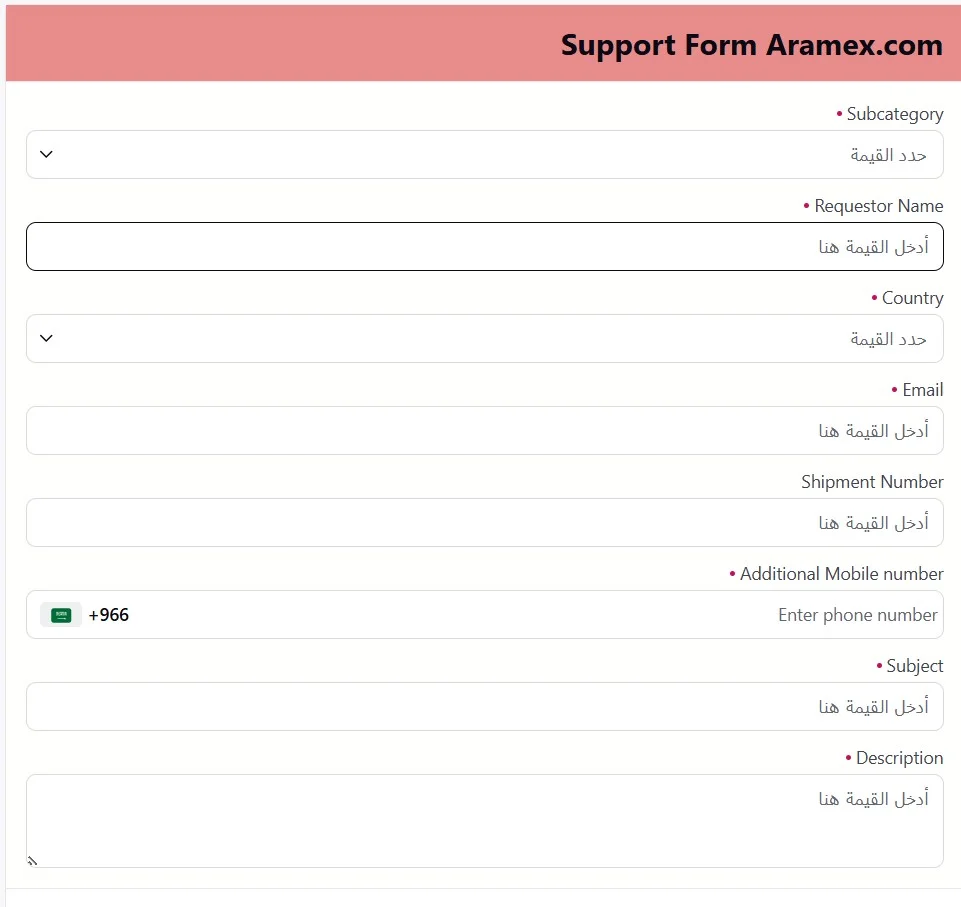Click the Requestor Name label
The width and height of the screenshot is (961, 907).
pyautogui.click(x=878, y=206)
